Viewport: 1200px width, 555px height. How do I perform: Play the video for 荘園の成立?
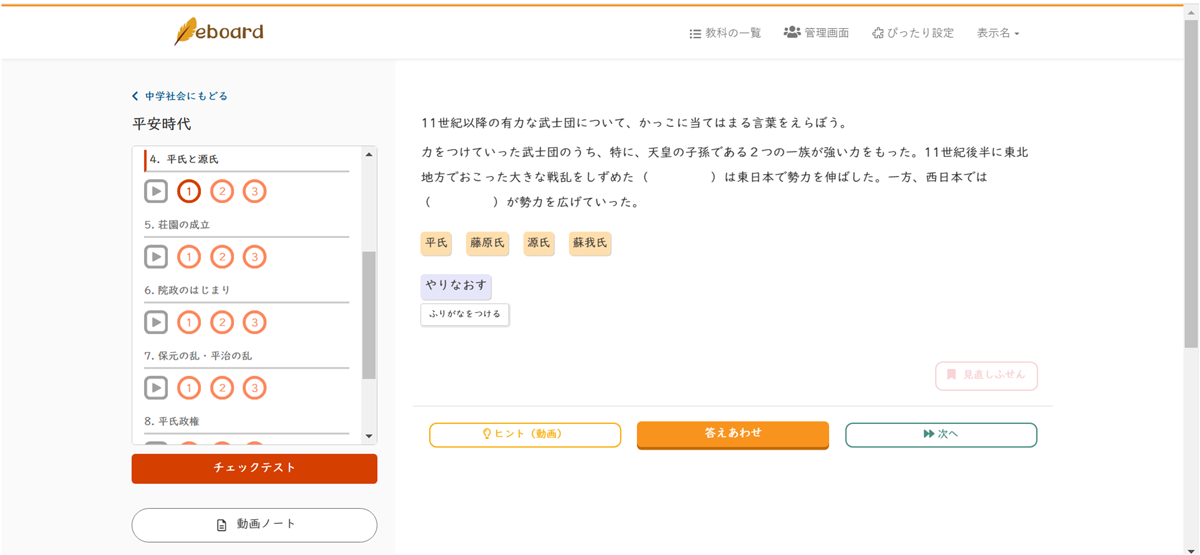[155, 257]
